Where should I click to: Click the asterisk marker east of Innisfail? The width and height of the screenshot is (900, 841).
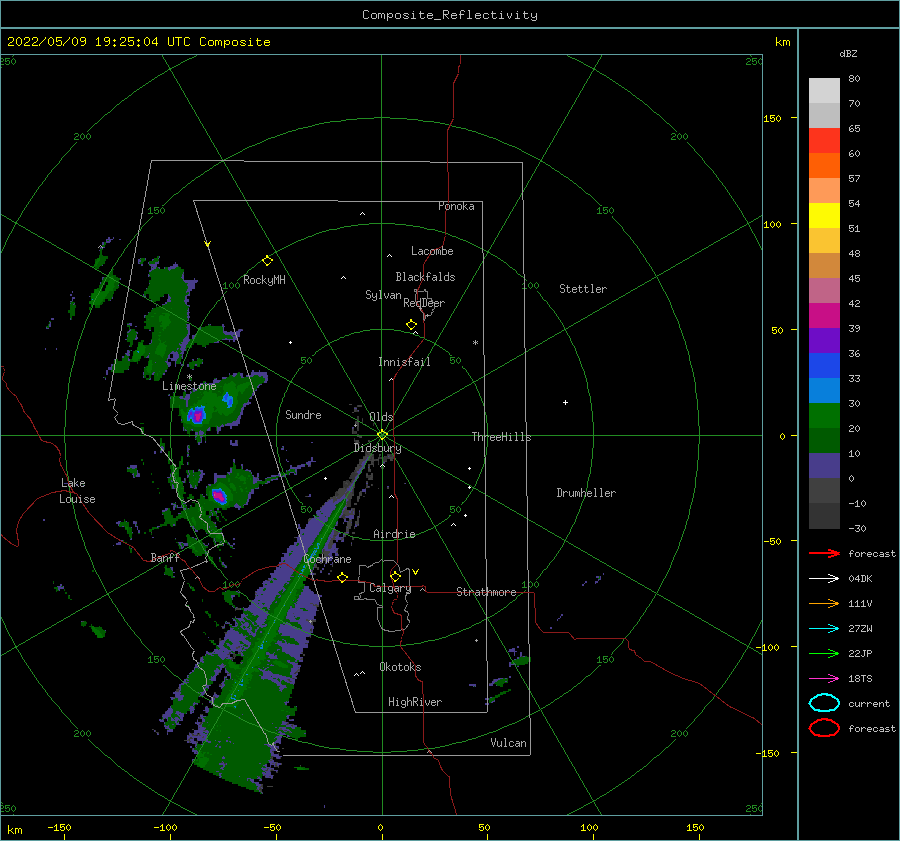tap(475, 343)
